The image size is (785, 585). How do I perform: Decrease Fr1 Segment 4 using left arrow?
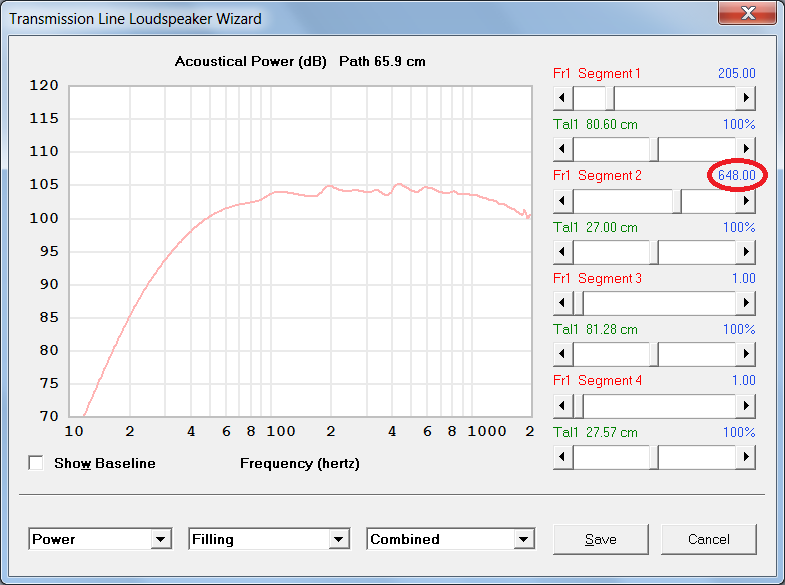[x=563, y=406]
